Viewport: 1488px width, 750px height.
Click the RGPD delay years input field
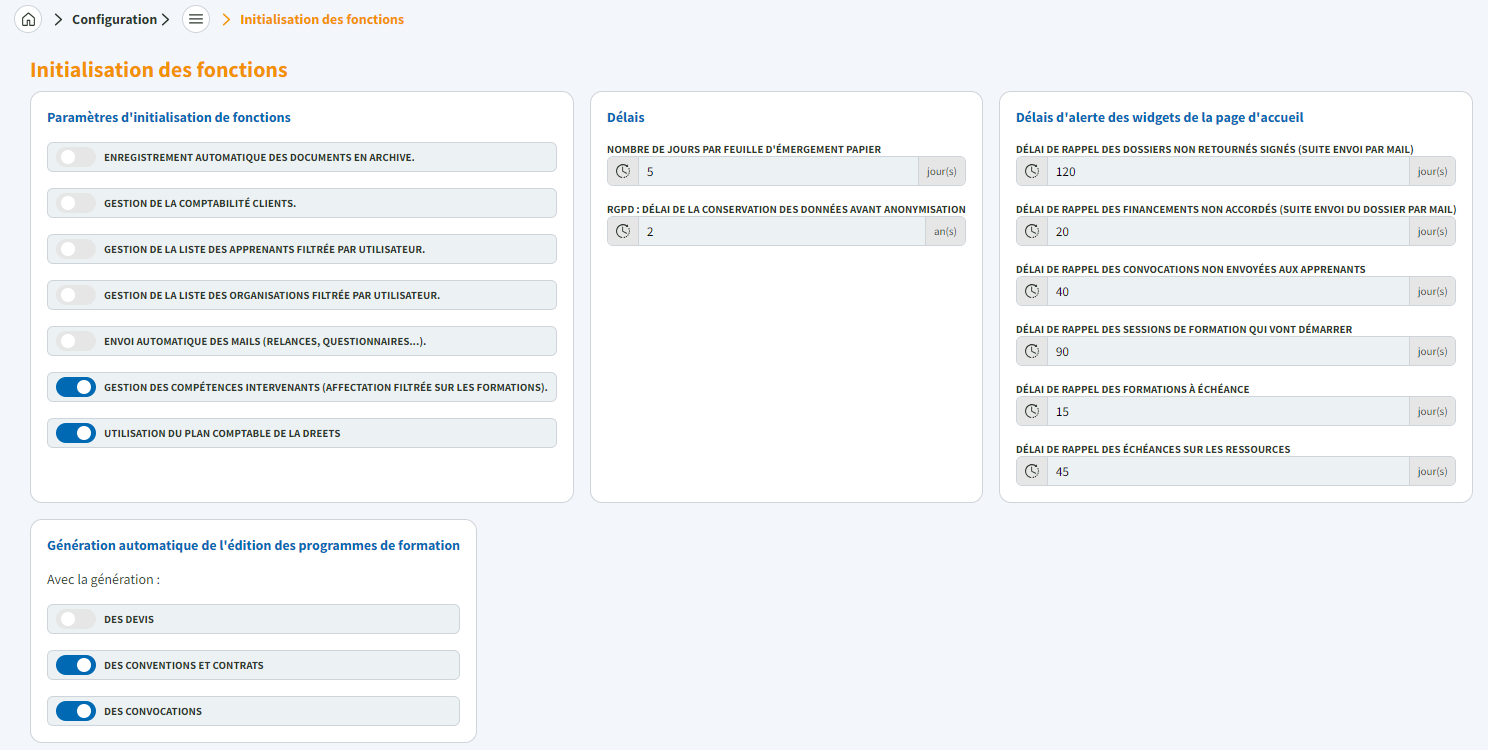pos(780,231)
